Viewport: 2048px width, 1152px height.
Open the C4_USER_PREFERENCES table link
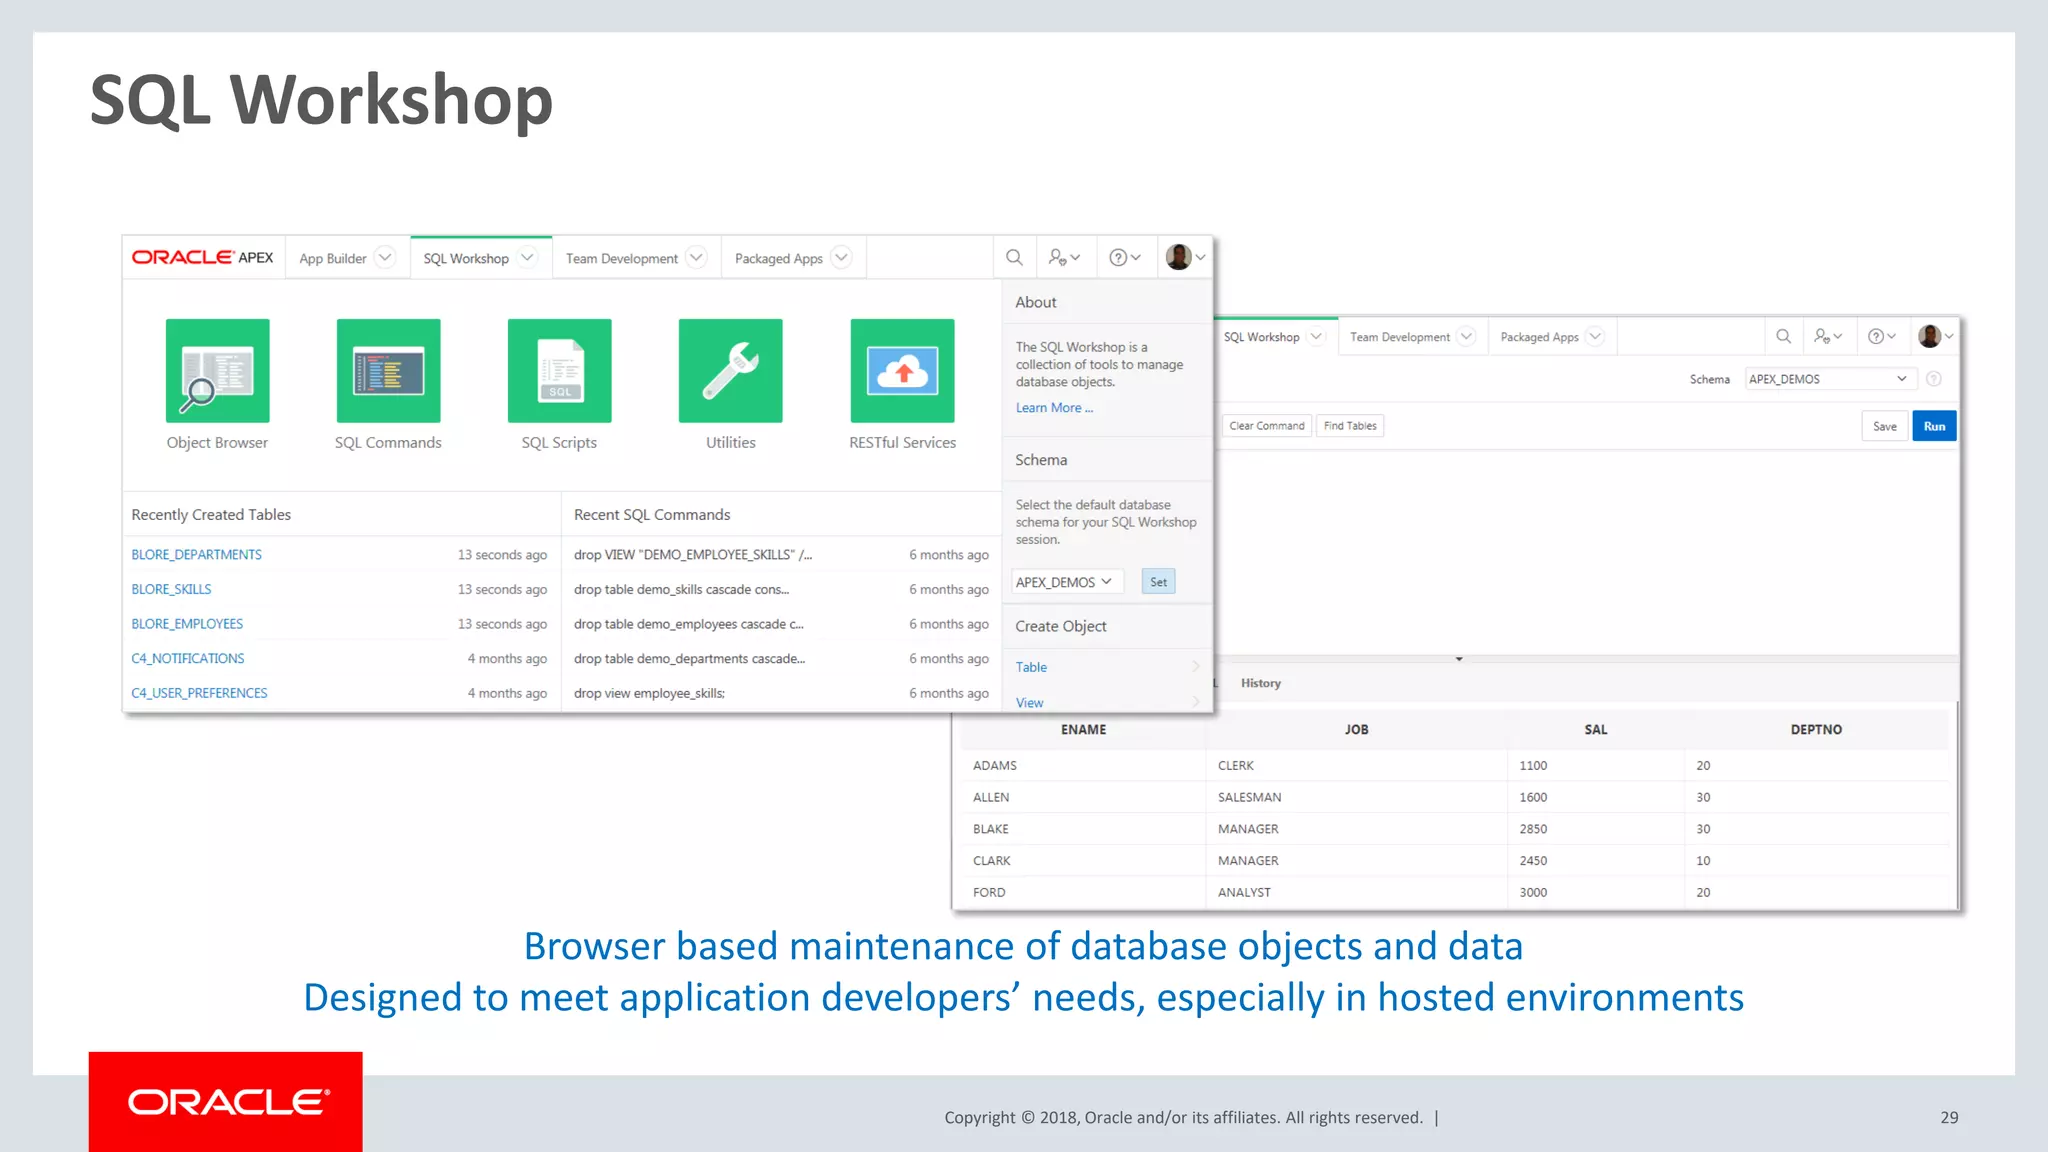(x=199, y=693)
